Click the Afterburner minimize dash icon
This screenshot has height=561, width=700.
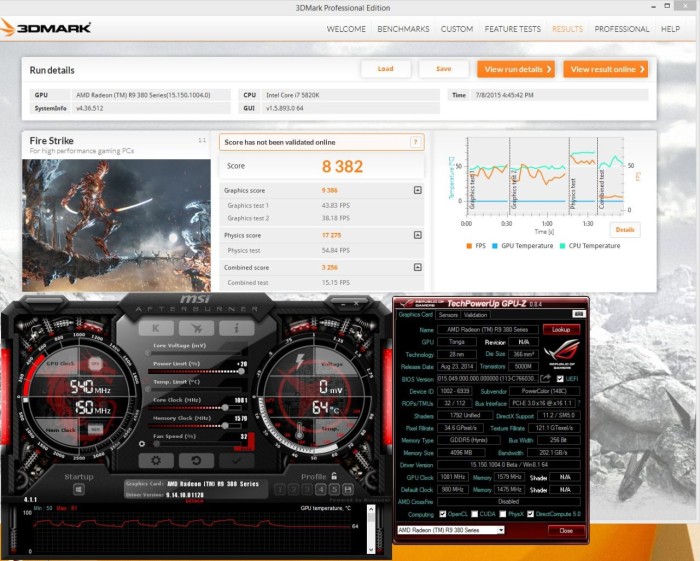[343, 303]
